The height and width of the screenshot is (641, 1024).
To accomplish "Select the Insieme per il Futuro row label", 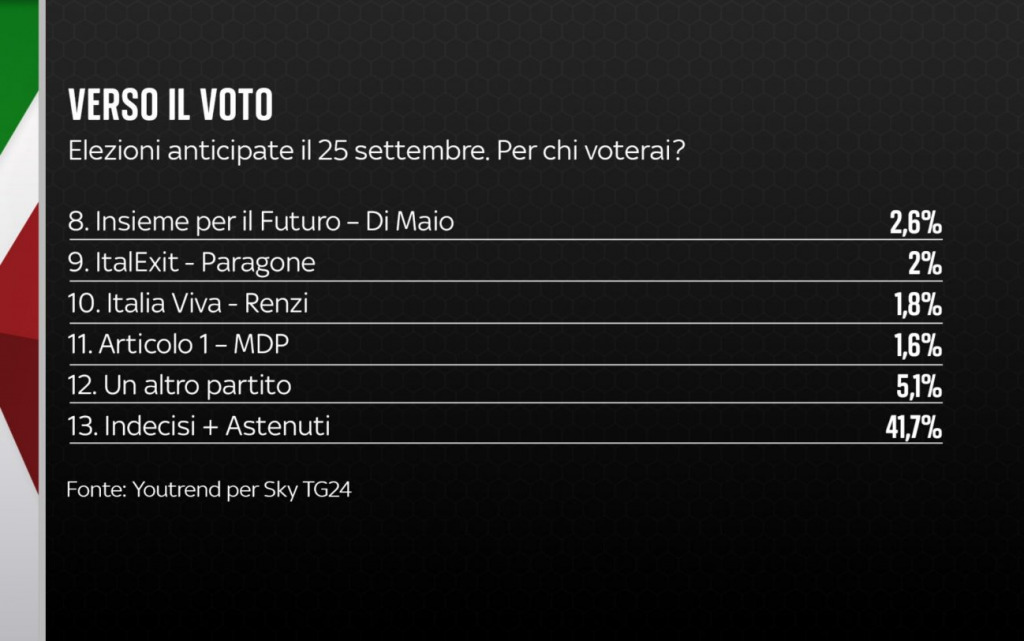I will (x=261, y=221).
